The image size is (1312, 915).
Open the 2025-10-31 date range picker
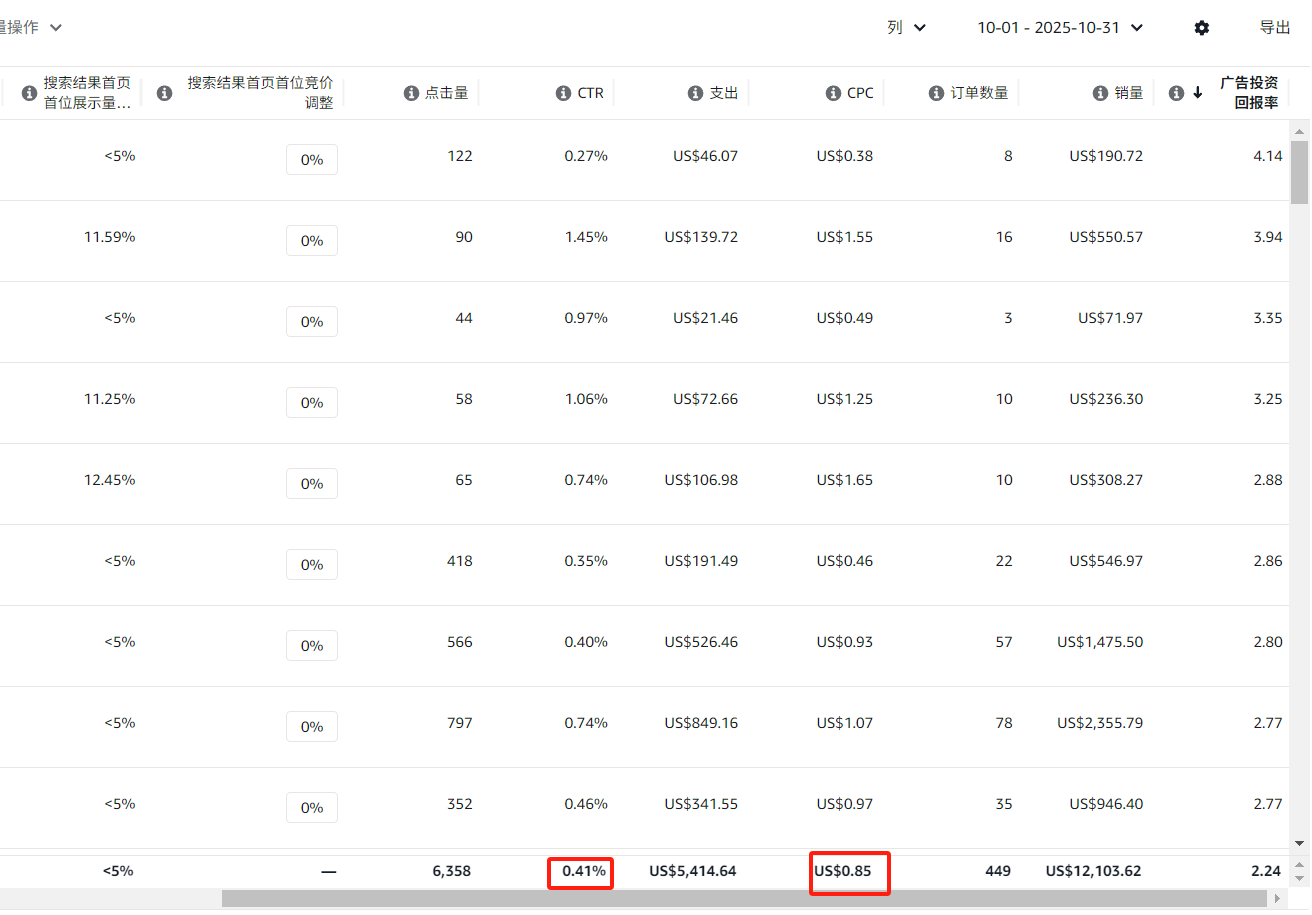tap(1060, 28)
